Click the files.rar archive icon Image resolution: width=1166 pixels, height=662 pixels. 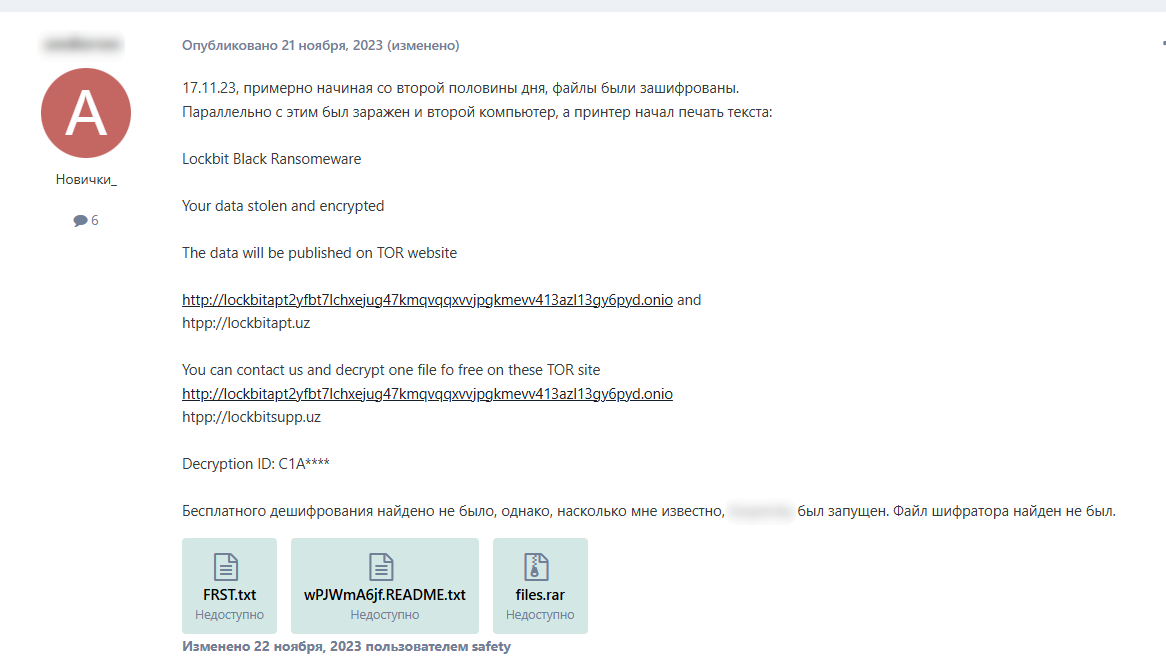click(539, 567)
